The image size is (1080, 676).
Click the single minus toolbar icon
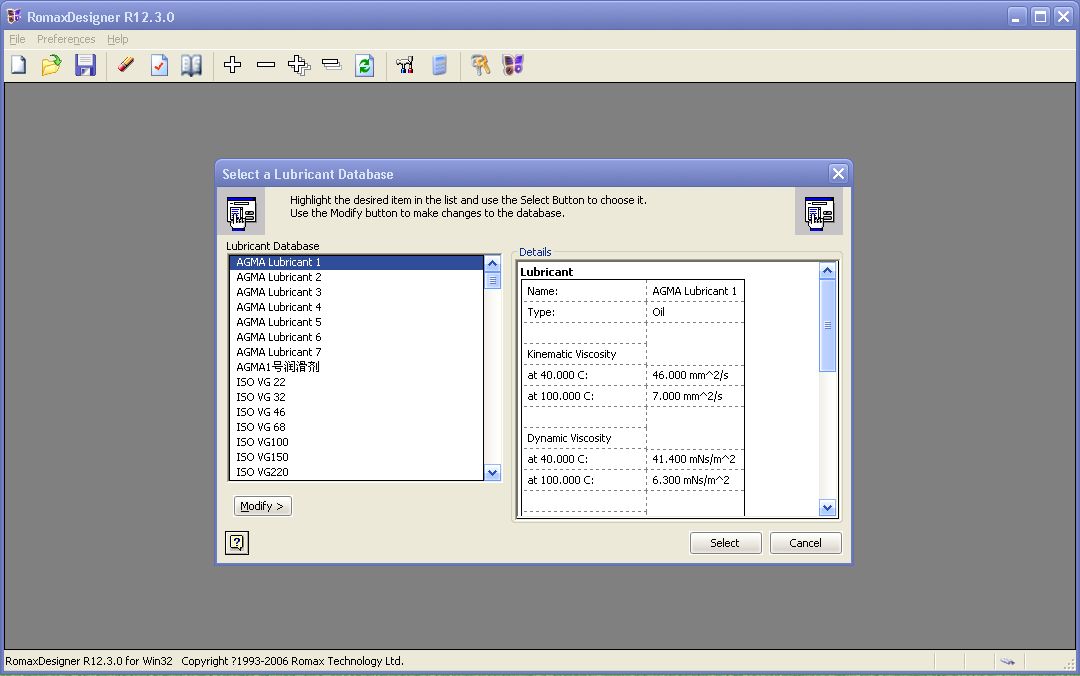click(x=266, y=65)
